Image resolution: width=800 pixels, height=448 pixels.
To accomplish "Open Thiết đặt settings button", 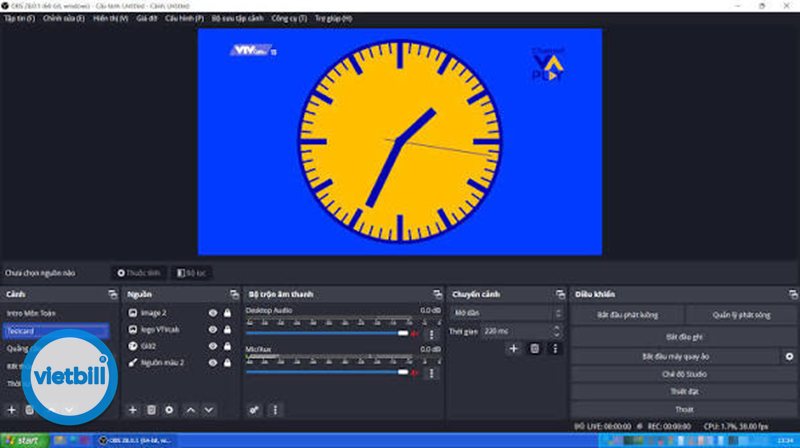I will pyautogui.click(x=684, y=392).
